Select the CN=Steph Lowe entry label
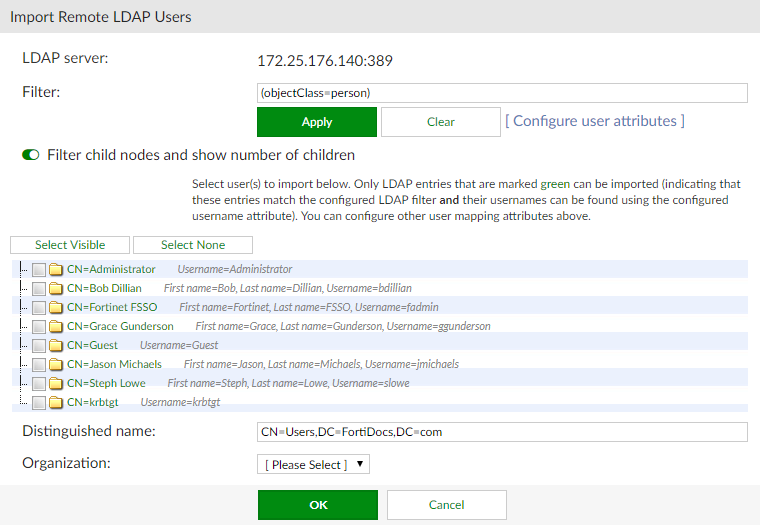 point(106,383)
